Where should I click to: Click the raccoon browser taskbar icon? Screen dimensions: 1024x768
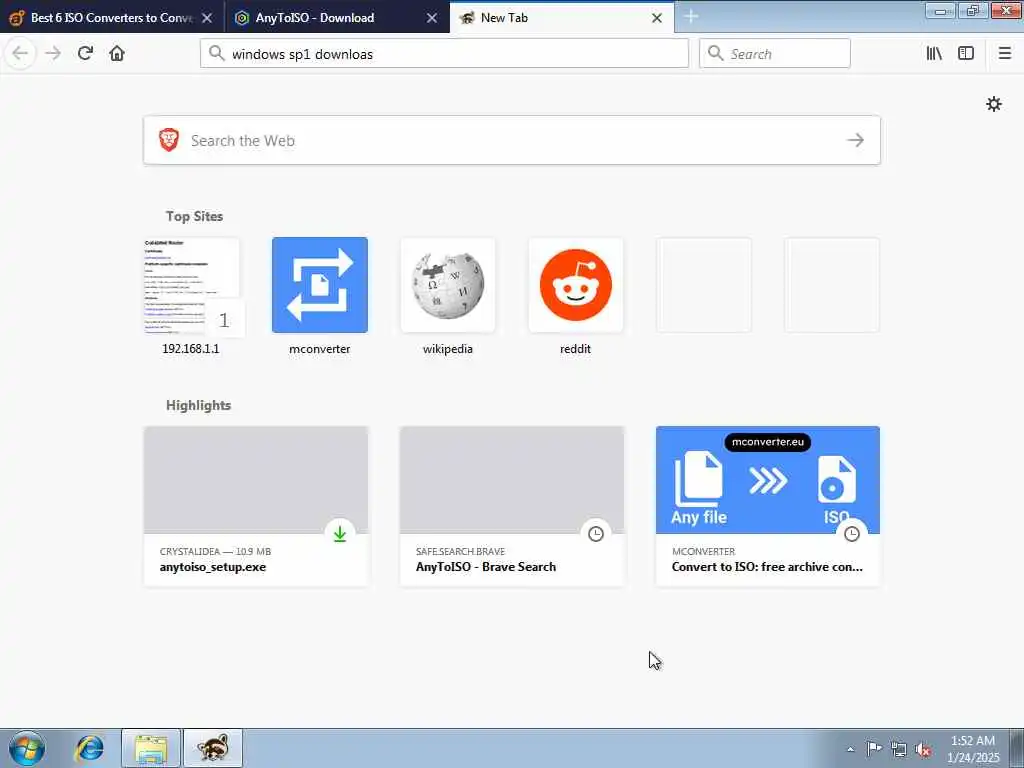click(x=213, y=748)
